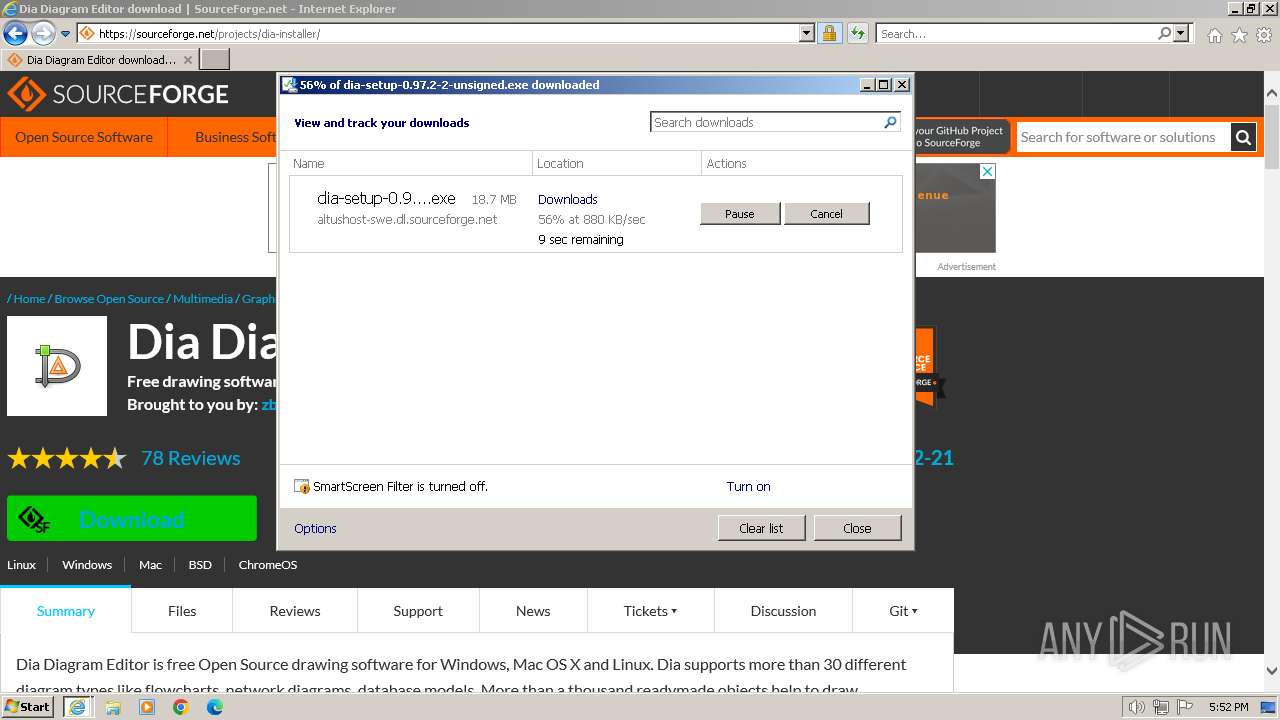Click the ad close X icon

pyautogui.click(x=987, y=171)
